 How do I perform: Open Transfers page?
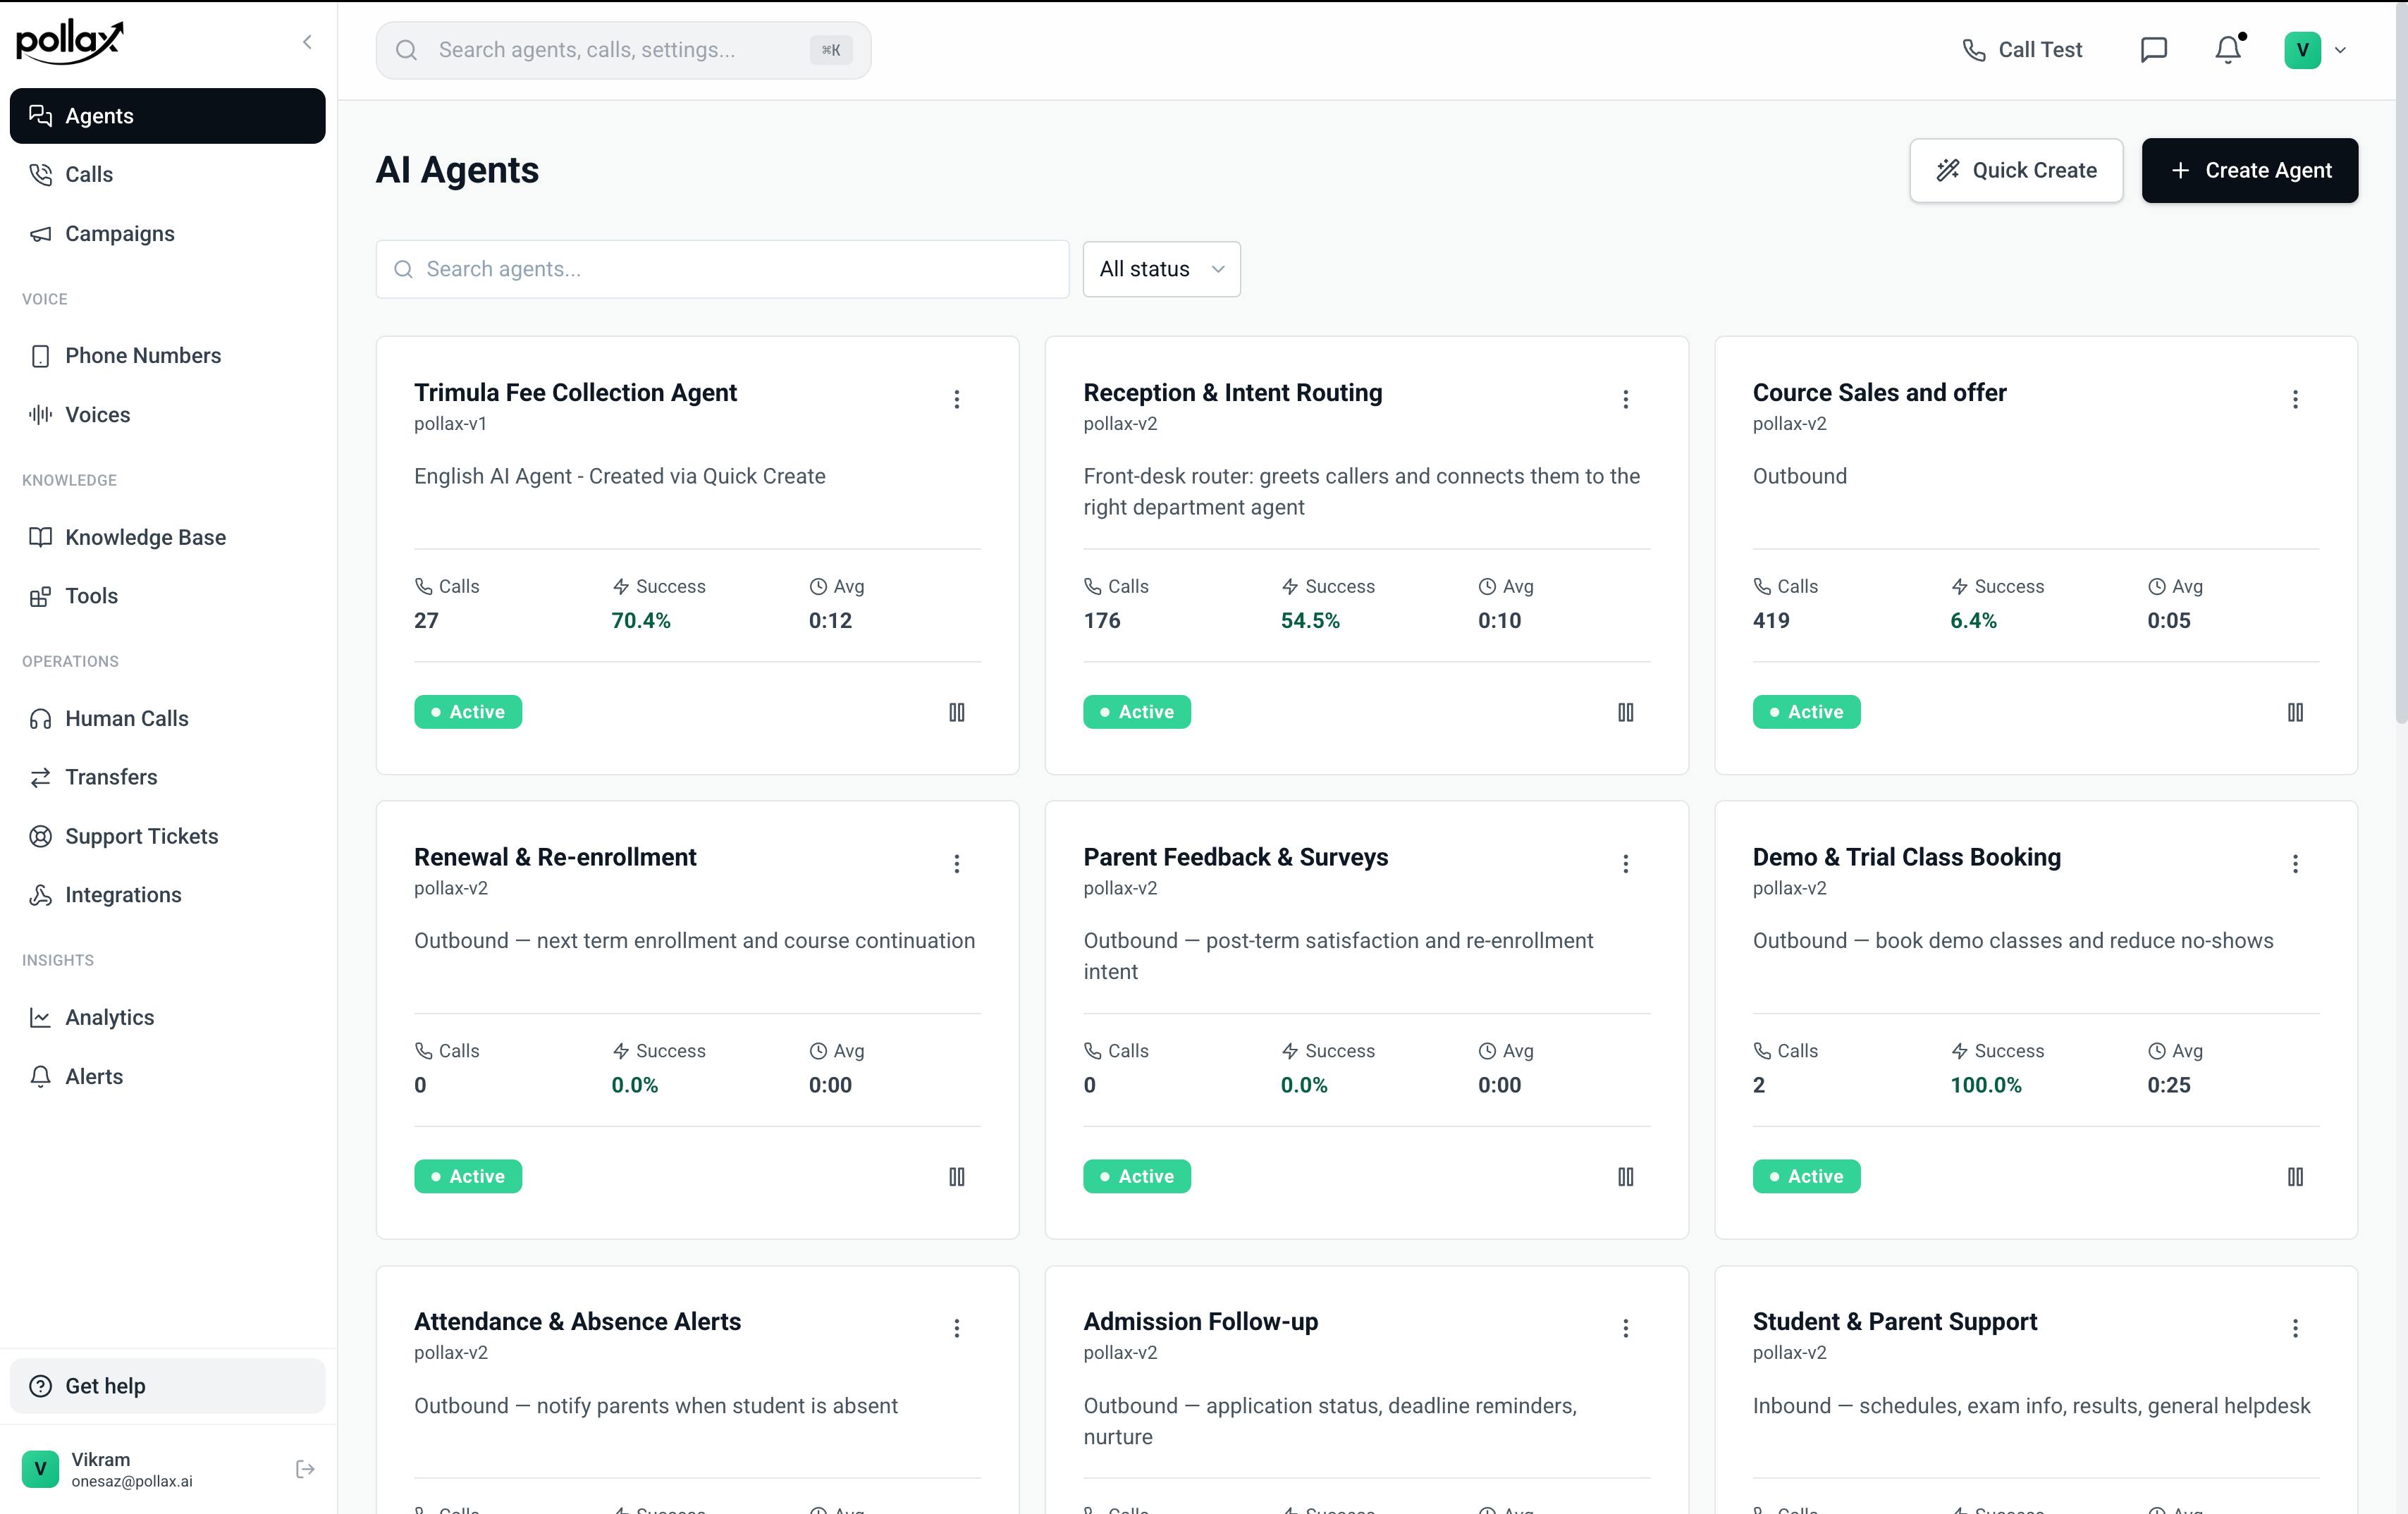click(167, 777)
